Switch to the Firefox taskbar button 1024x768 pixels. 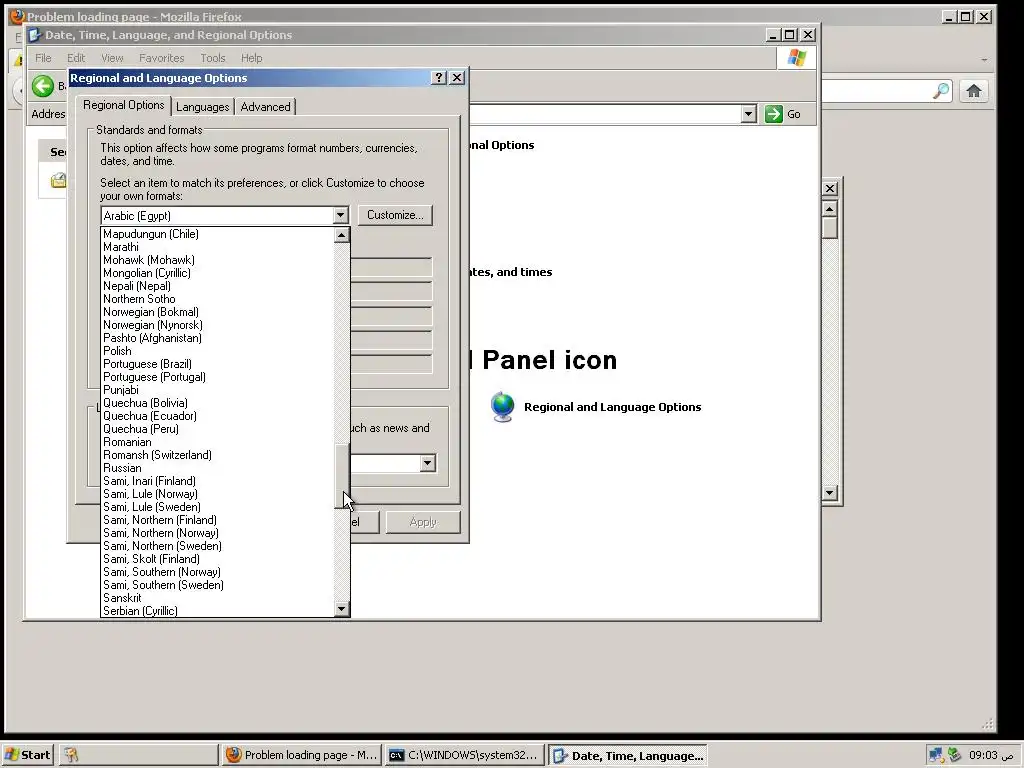302,755
